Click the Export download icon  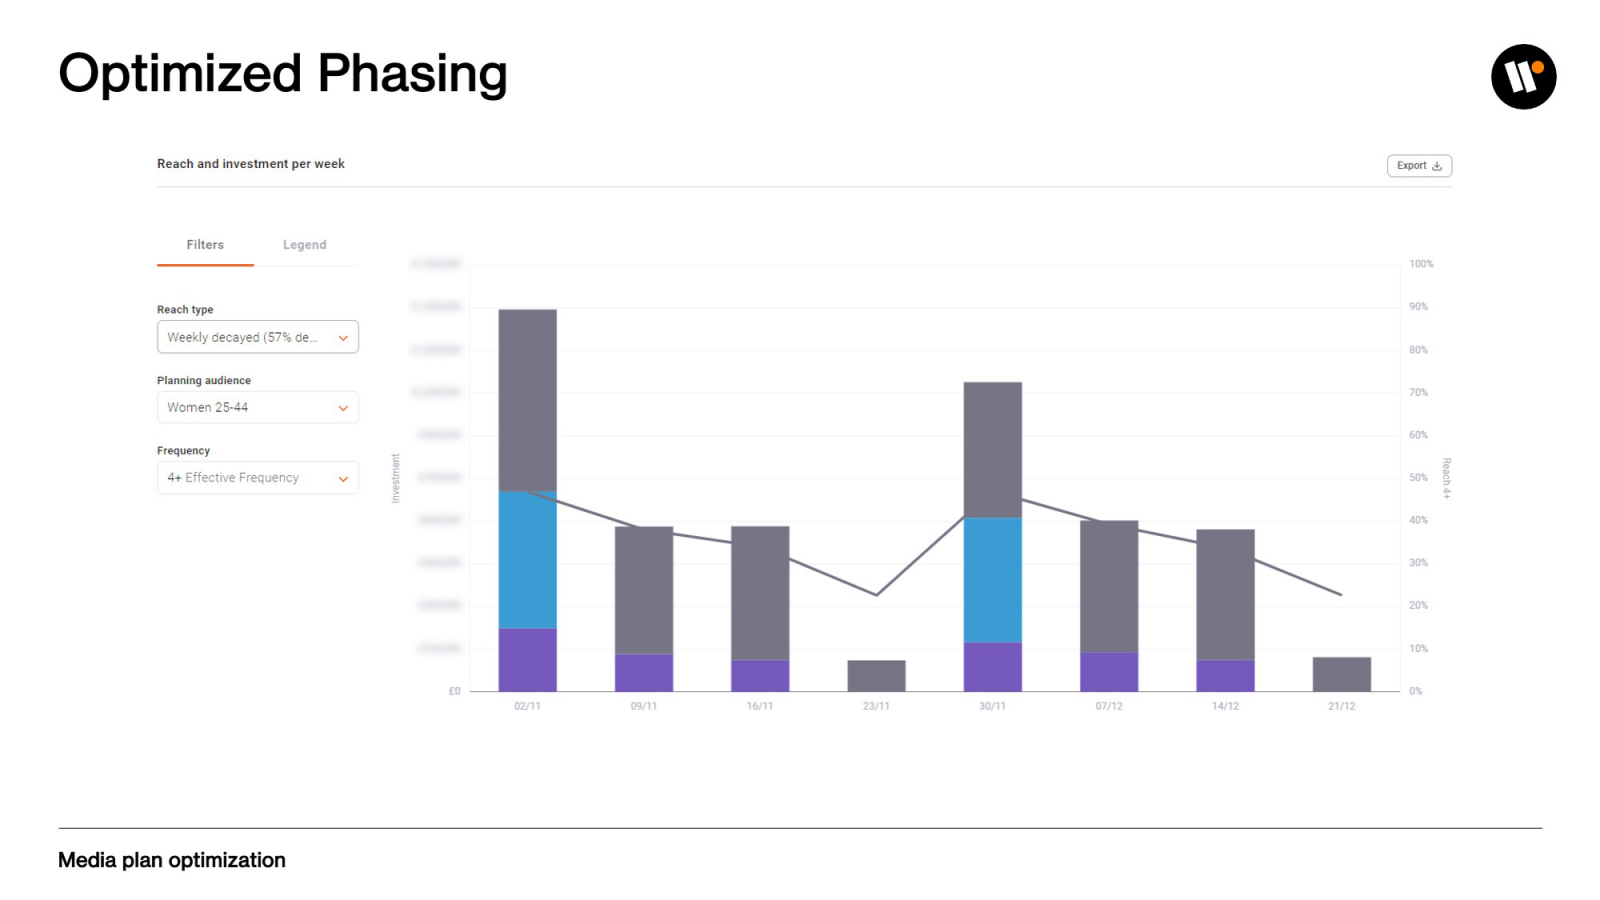pos(1437,166)
